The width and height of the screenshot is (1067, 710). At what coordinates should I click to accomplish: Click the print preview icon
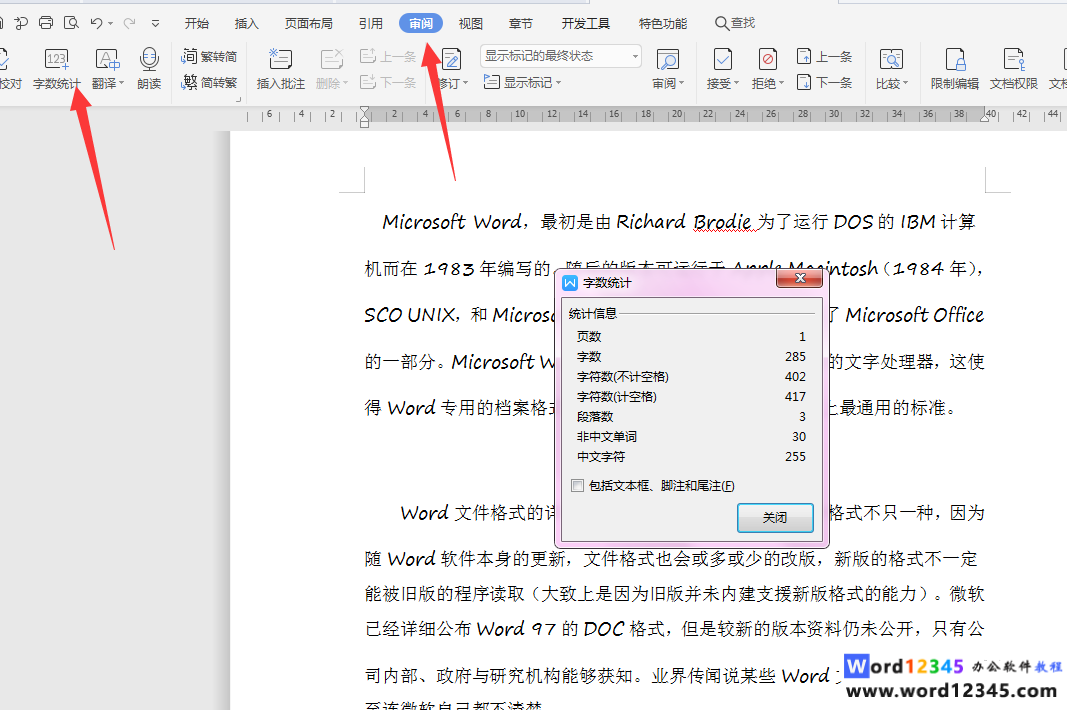click(x=71, y=23)
